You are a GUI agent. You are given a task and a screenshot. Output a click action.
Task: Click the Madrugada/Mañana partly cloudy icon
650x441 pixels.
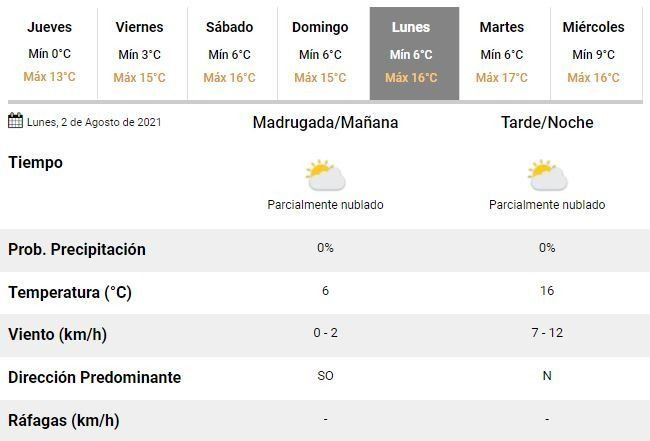click(325, 176)
